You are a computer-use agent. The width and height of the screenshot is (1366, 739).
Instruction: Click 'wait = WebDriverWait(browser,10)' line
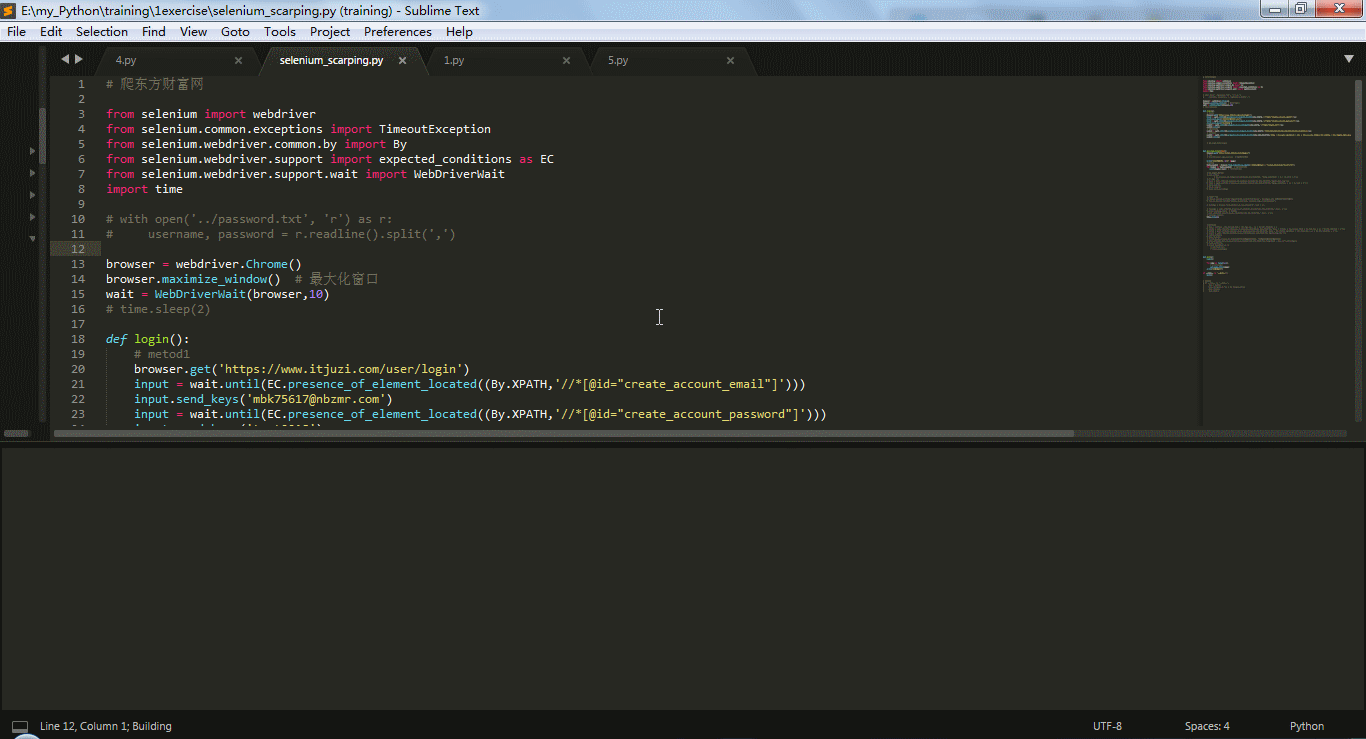(x=218, y=294)
